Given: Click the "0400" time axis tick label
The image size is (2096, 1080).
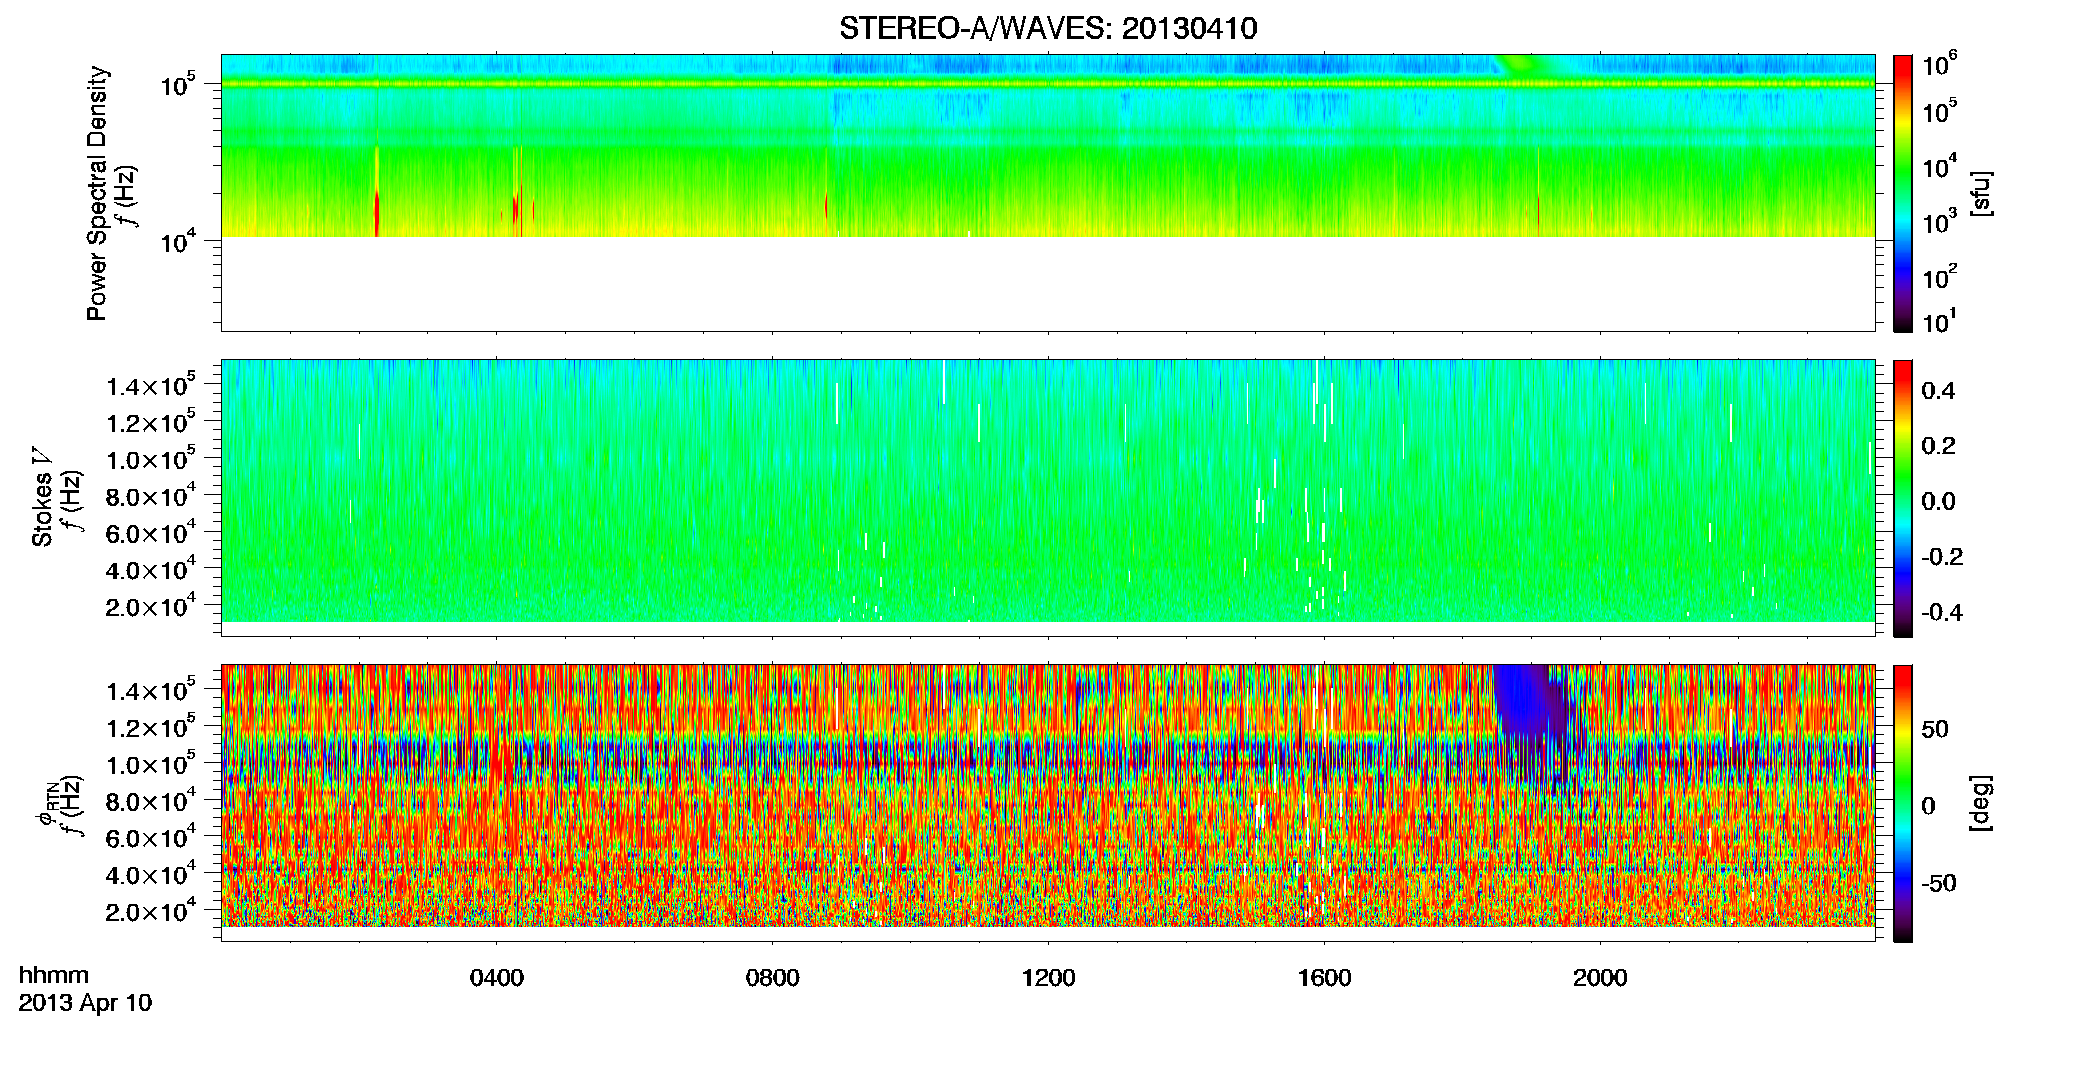Looking at the screenshot, I should pos(497,978).
